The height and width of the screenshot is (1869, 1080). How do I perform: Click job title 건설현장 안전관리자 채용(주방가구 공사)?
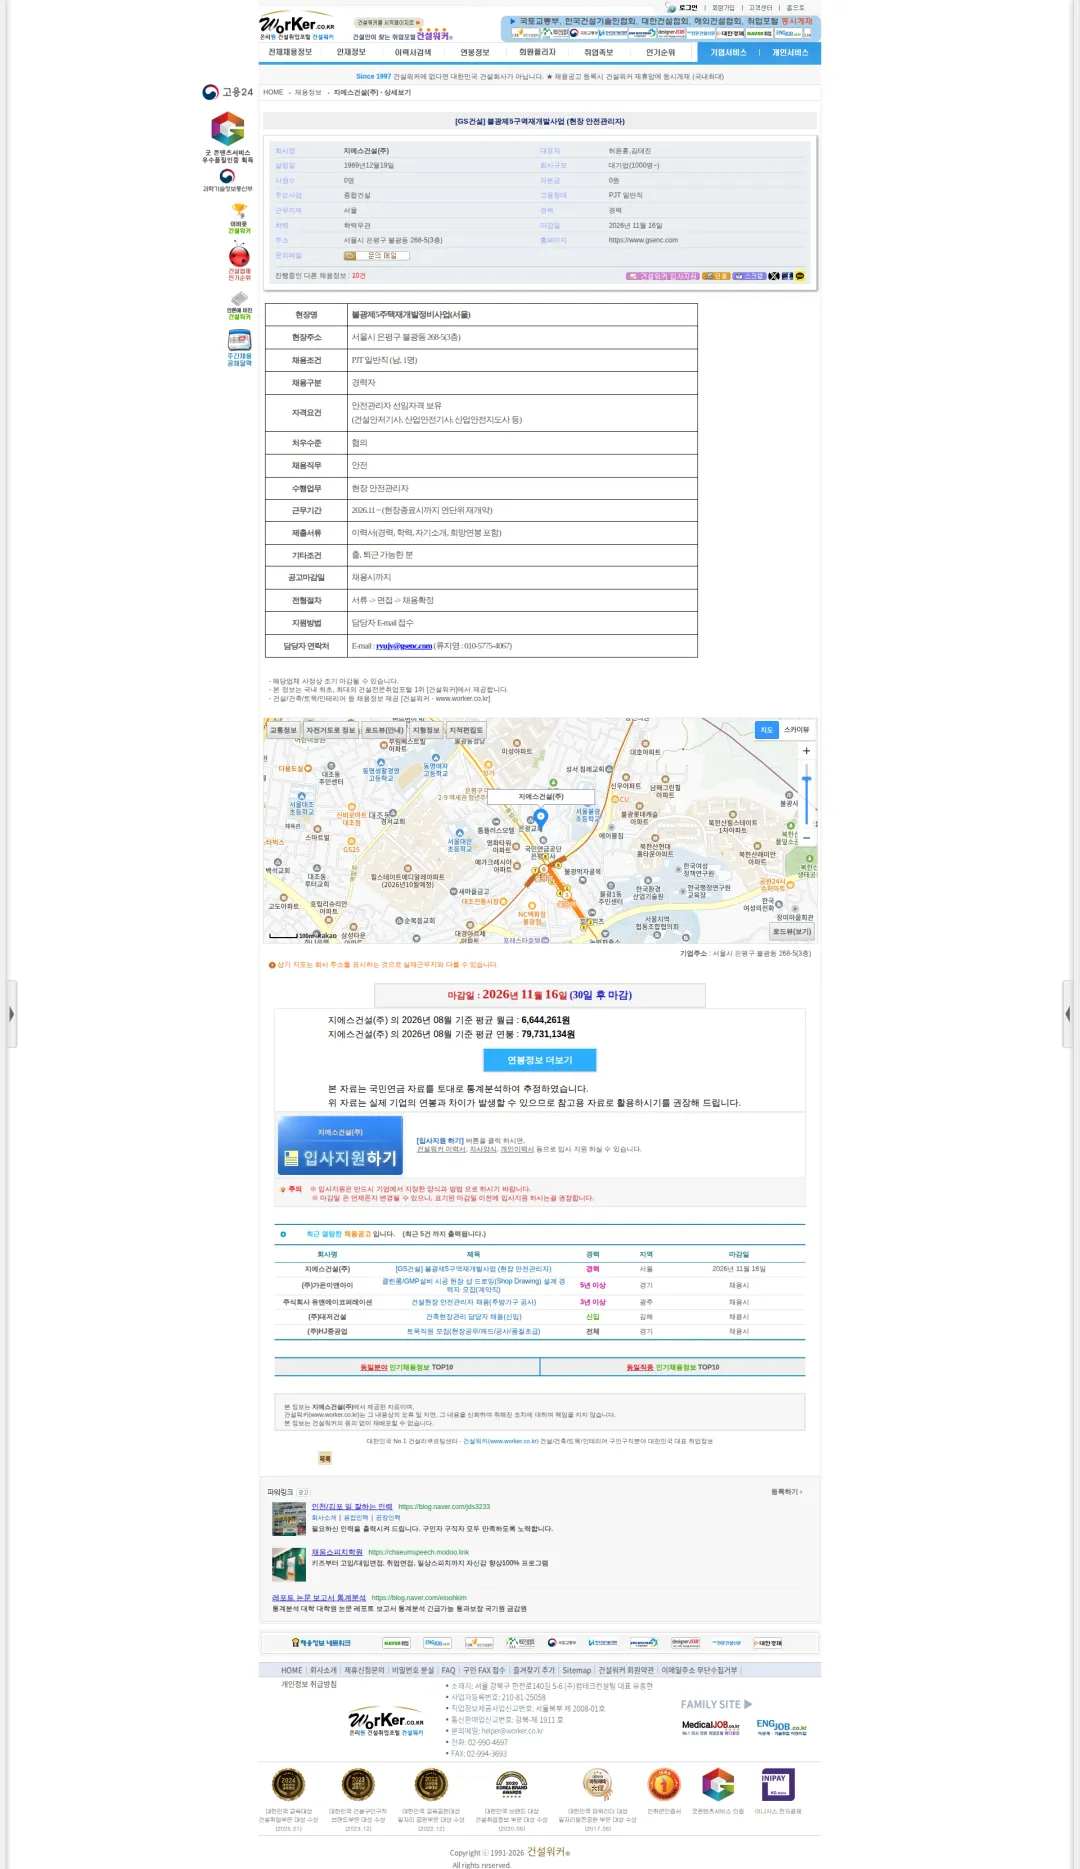point(474,1302)
